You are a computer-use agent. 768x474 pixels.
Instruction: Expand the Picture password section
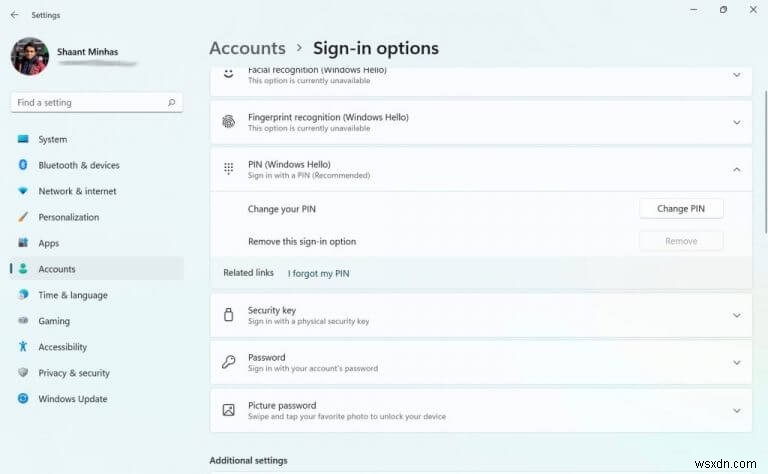point(736,410)
